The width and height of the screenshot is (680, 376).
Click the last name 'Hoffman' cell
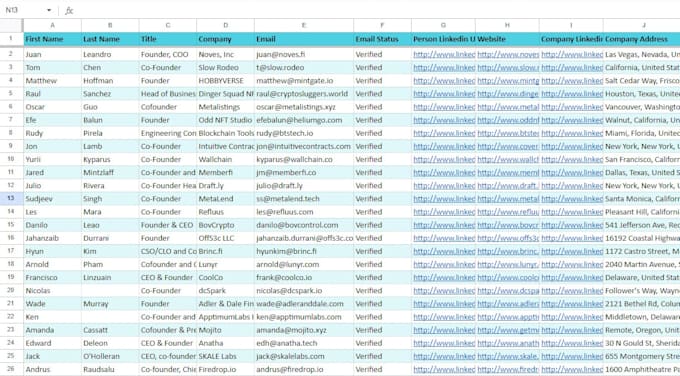pyautogui.click(x=110, y=81)
